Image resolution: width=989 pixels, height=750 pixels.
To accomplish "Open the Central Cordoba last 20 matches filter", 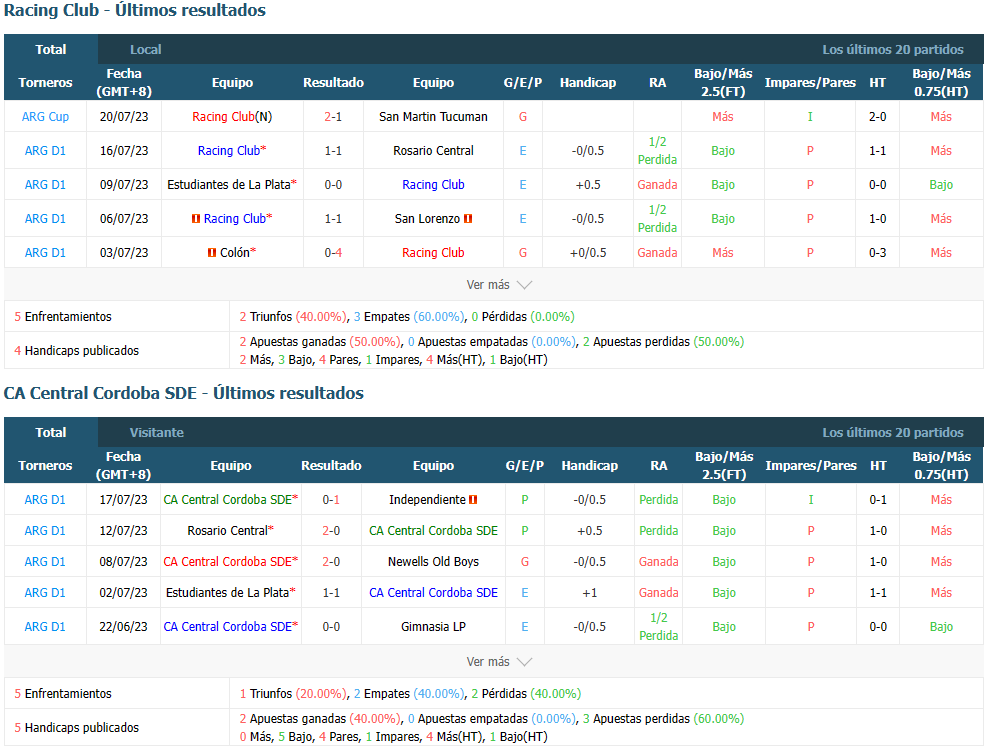I will tap(892, 432).
